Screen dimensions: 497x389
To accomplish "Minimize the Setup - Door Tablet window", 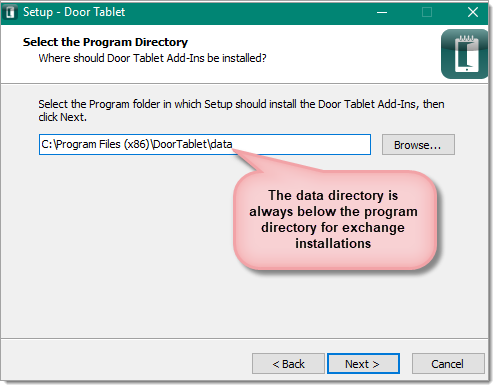I will point(382,12).
